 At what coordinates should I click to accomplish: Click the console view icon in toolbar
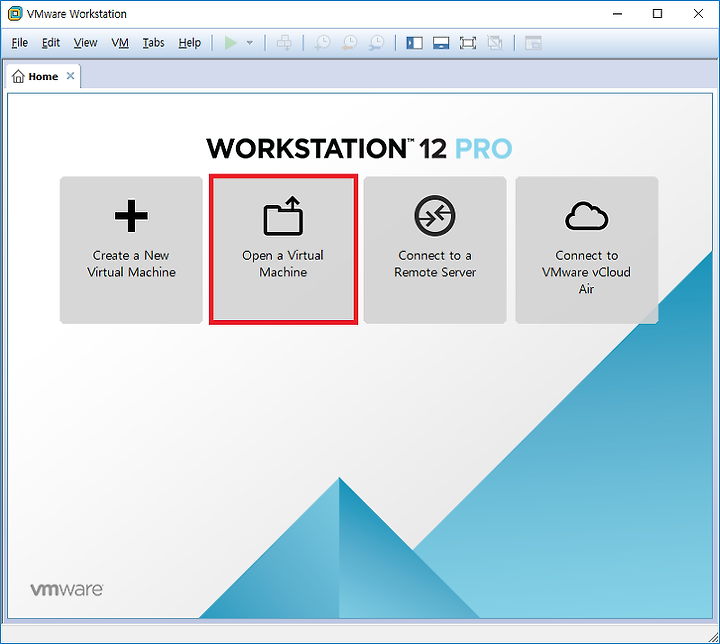coord(533,43)
